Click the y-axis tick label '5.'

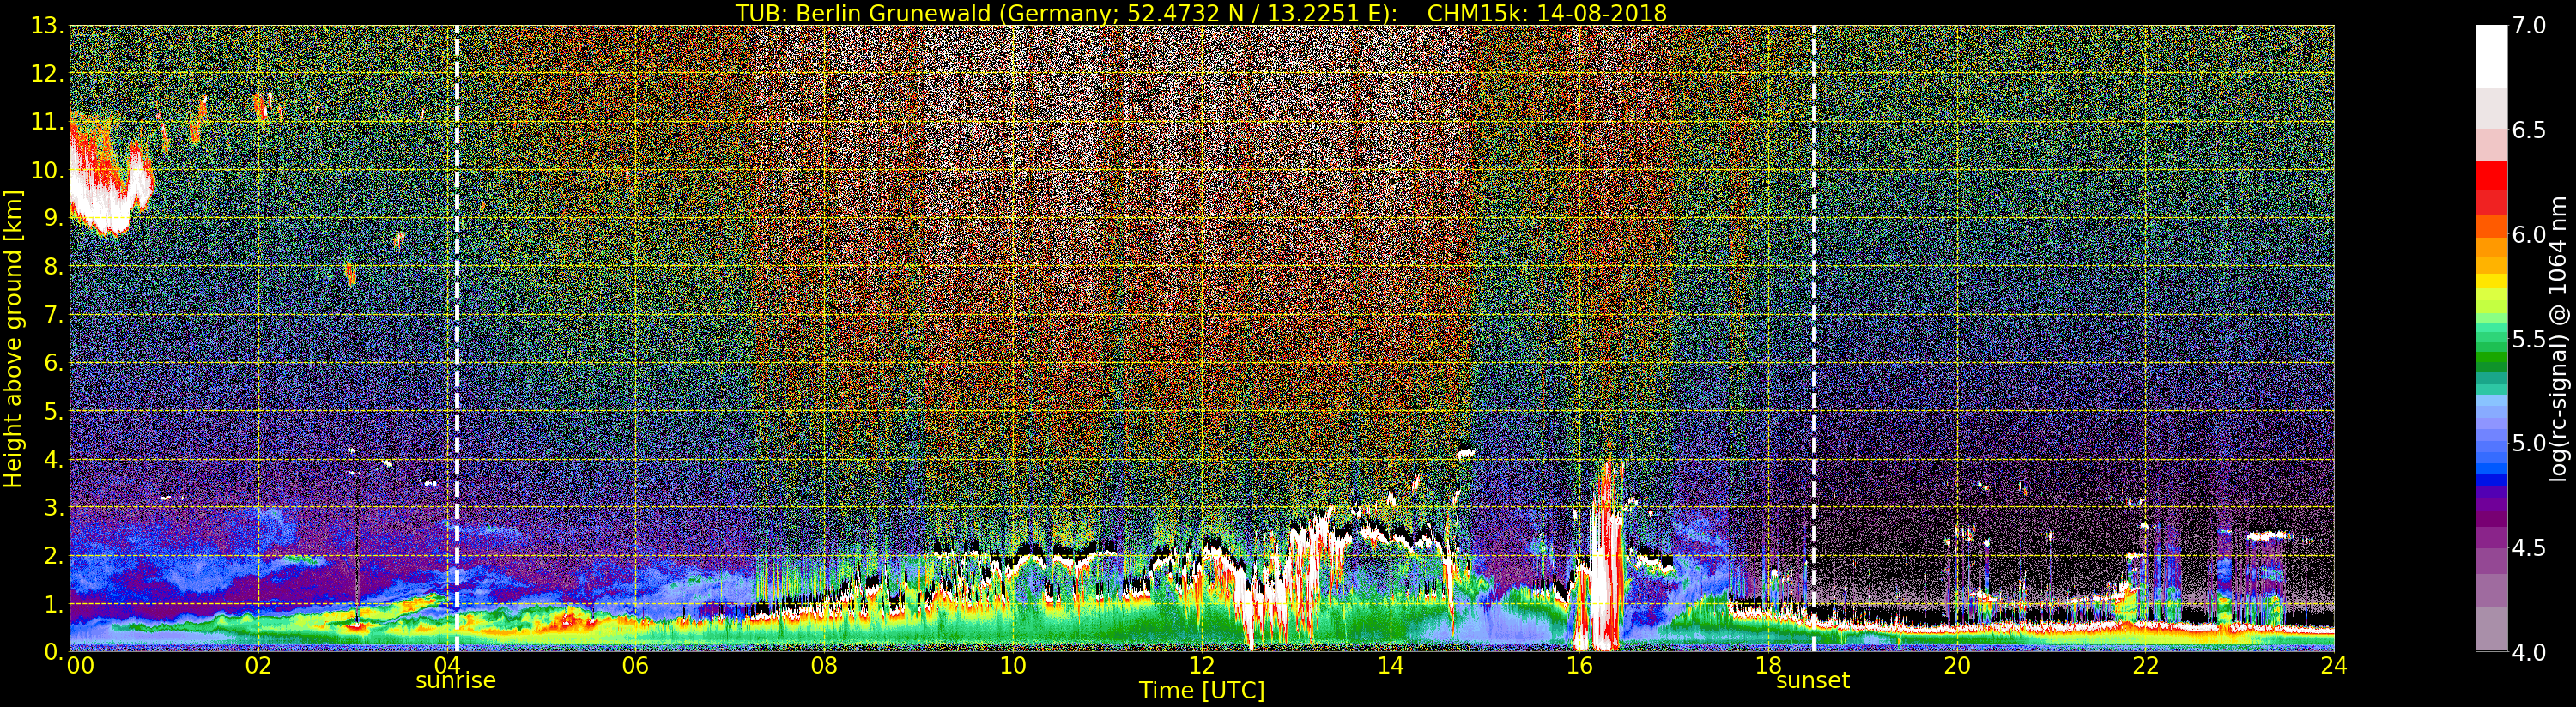coord(54,411)
